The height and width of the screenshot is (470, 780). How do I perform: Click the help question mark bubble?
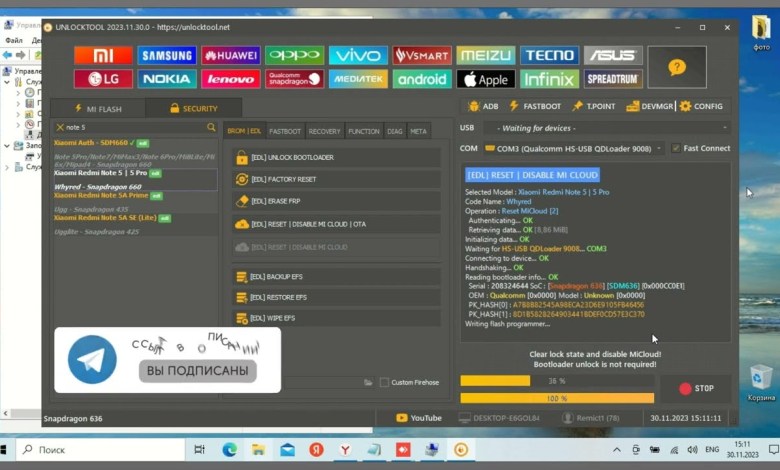pyautogui.click(x=677, y=67)
